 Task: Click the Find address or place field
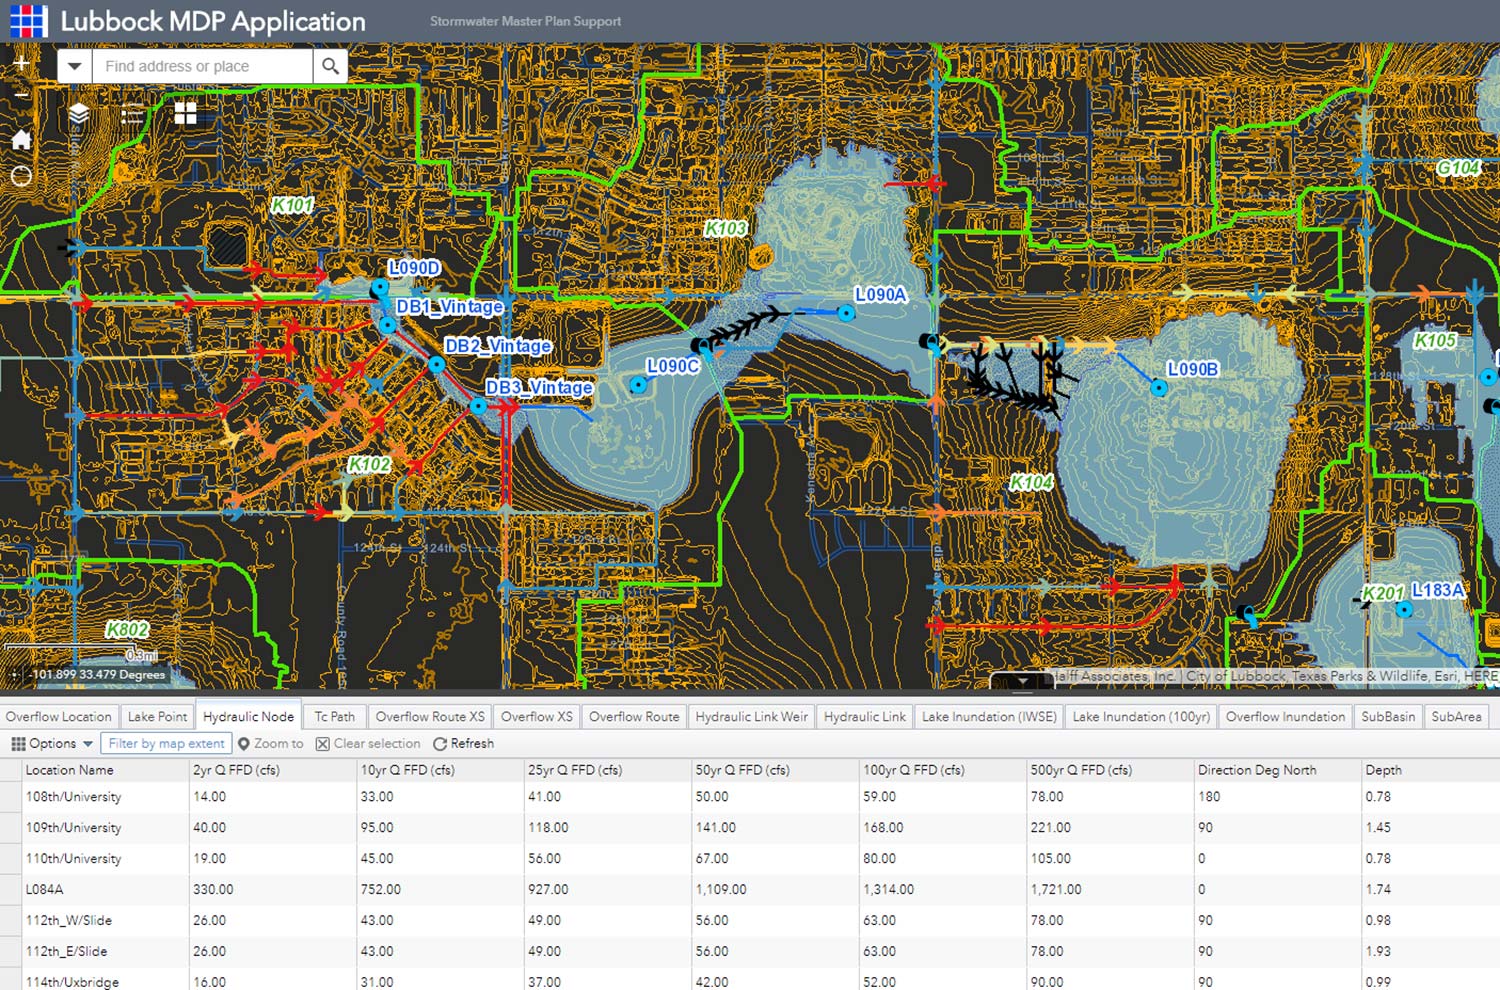202,66
